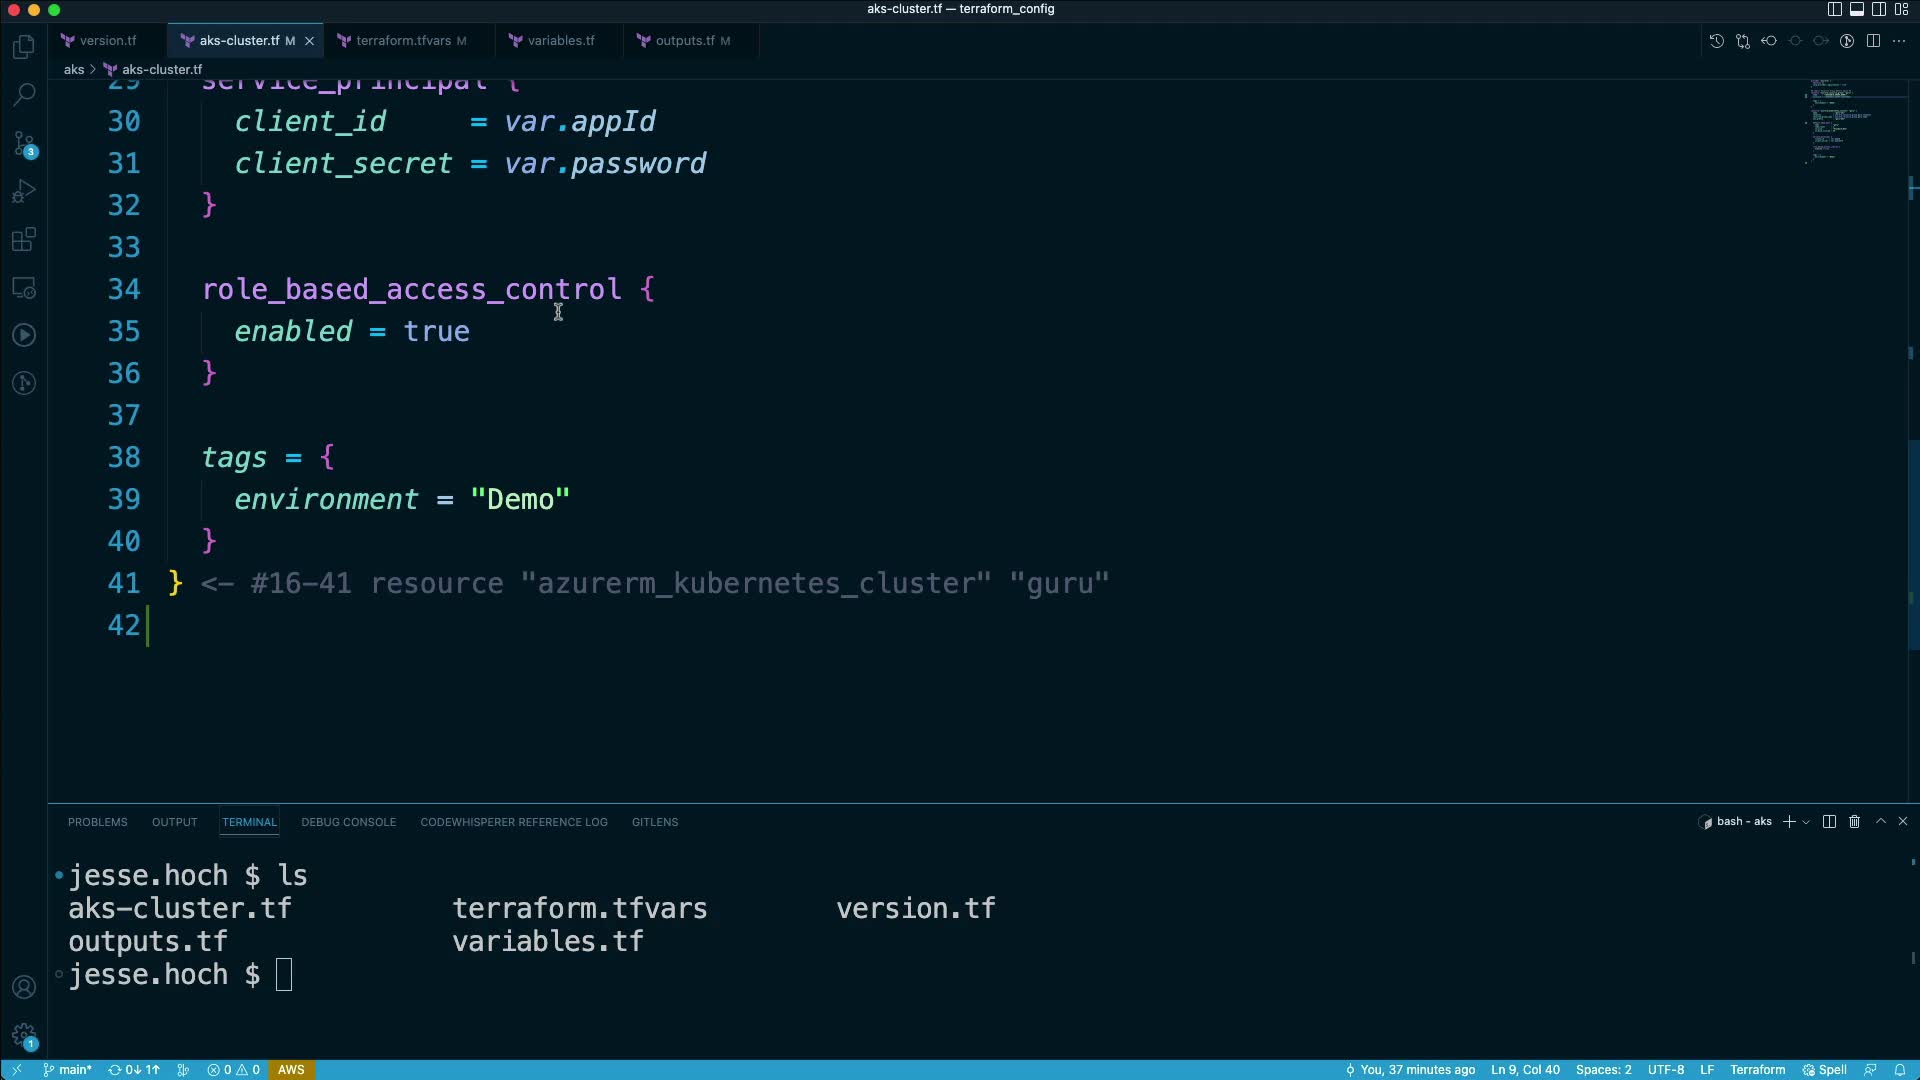
Task: Open the new terminal launch profile dropdown
Action: pos(1806,822)
